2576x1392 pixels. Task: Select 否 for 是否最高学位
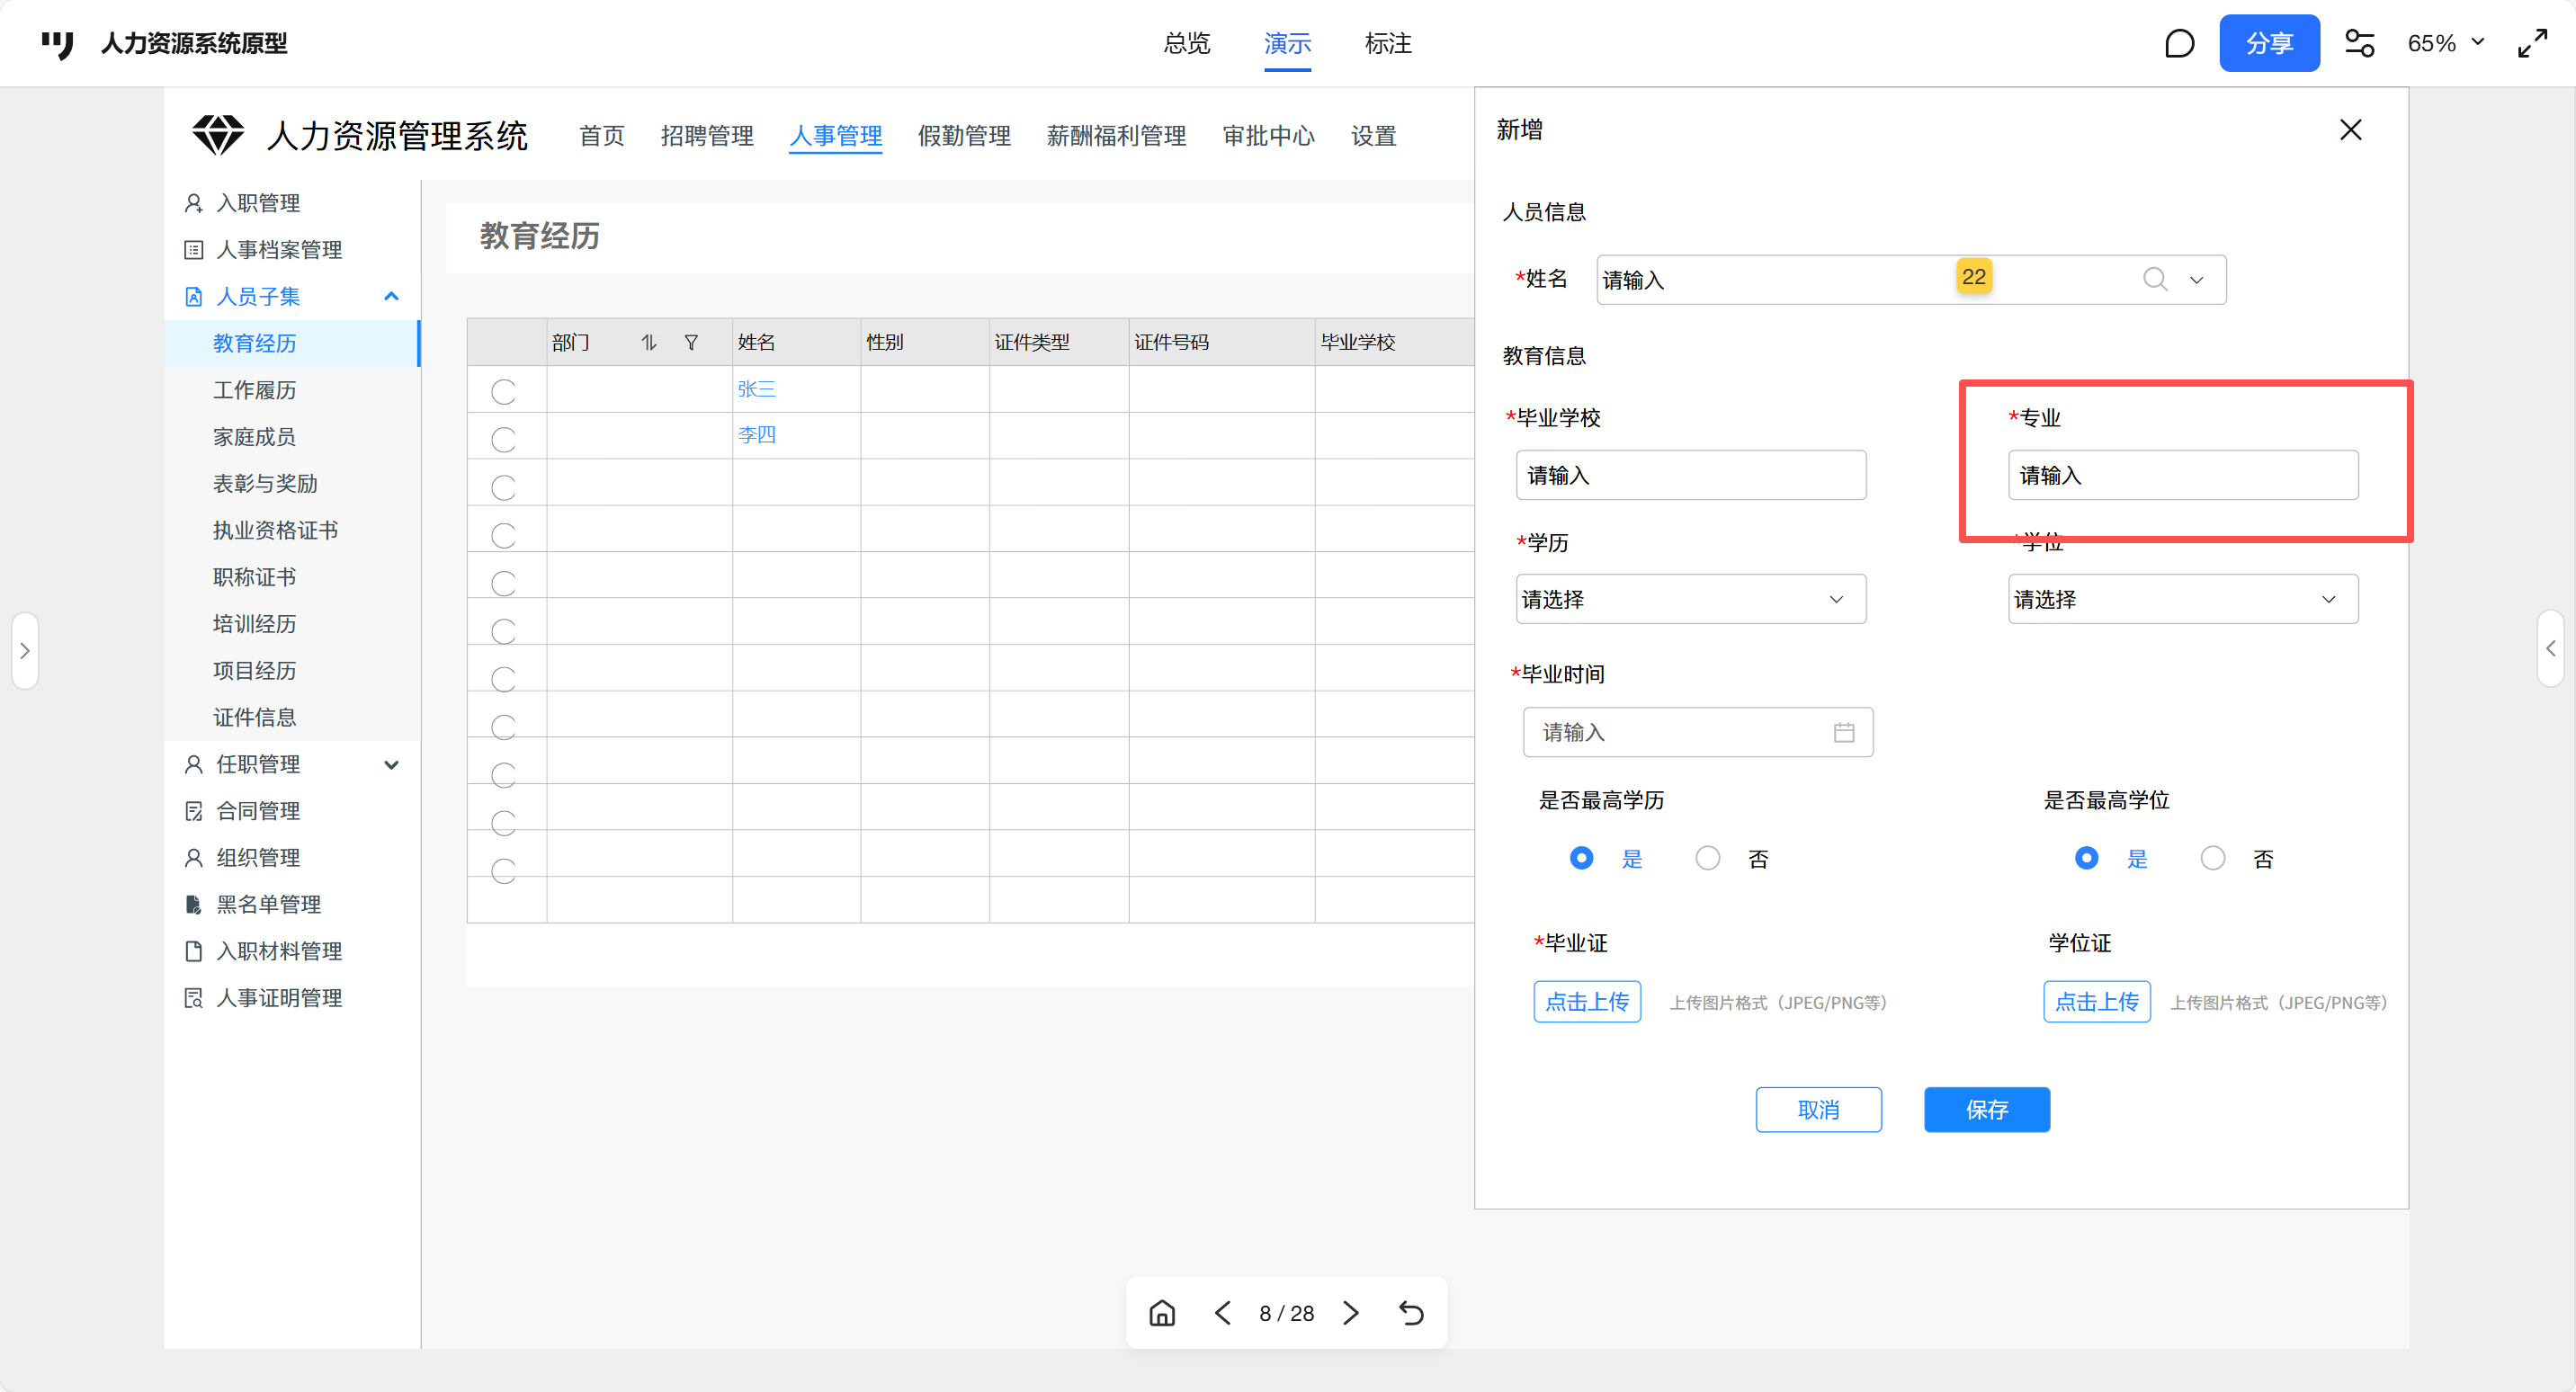pyautogui.click(x=2213, y=858)
